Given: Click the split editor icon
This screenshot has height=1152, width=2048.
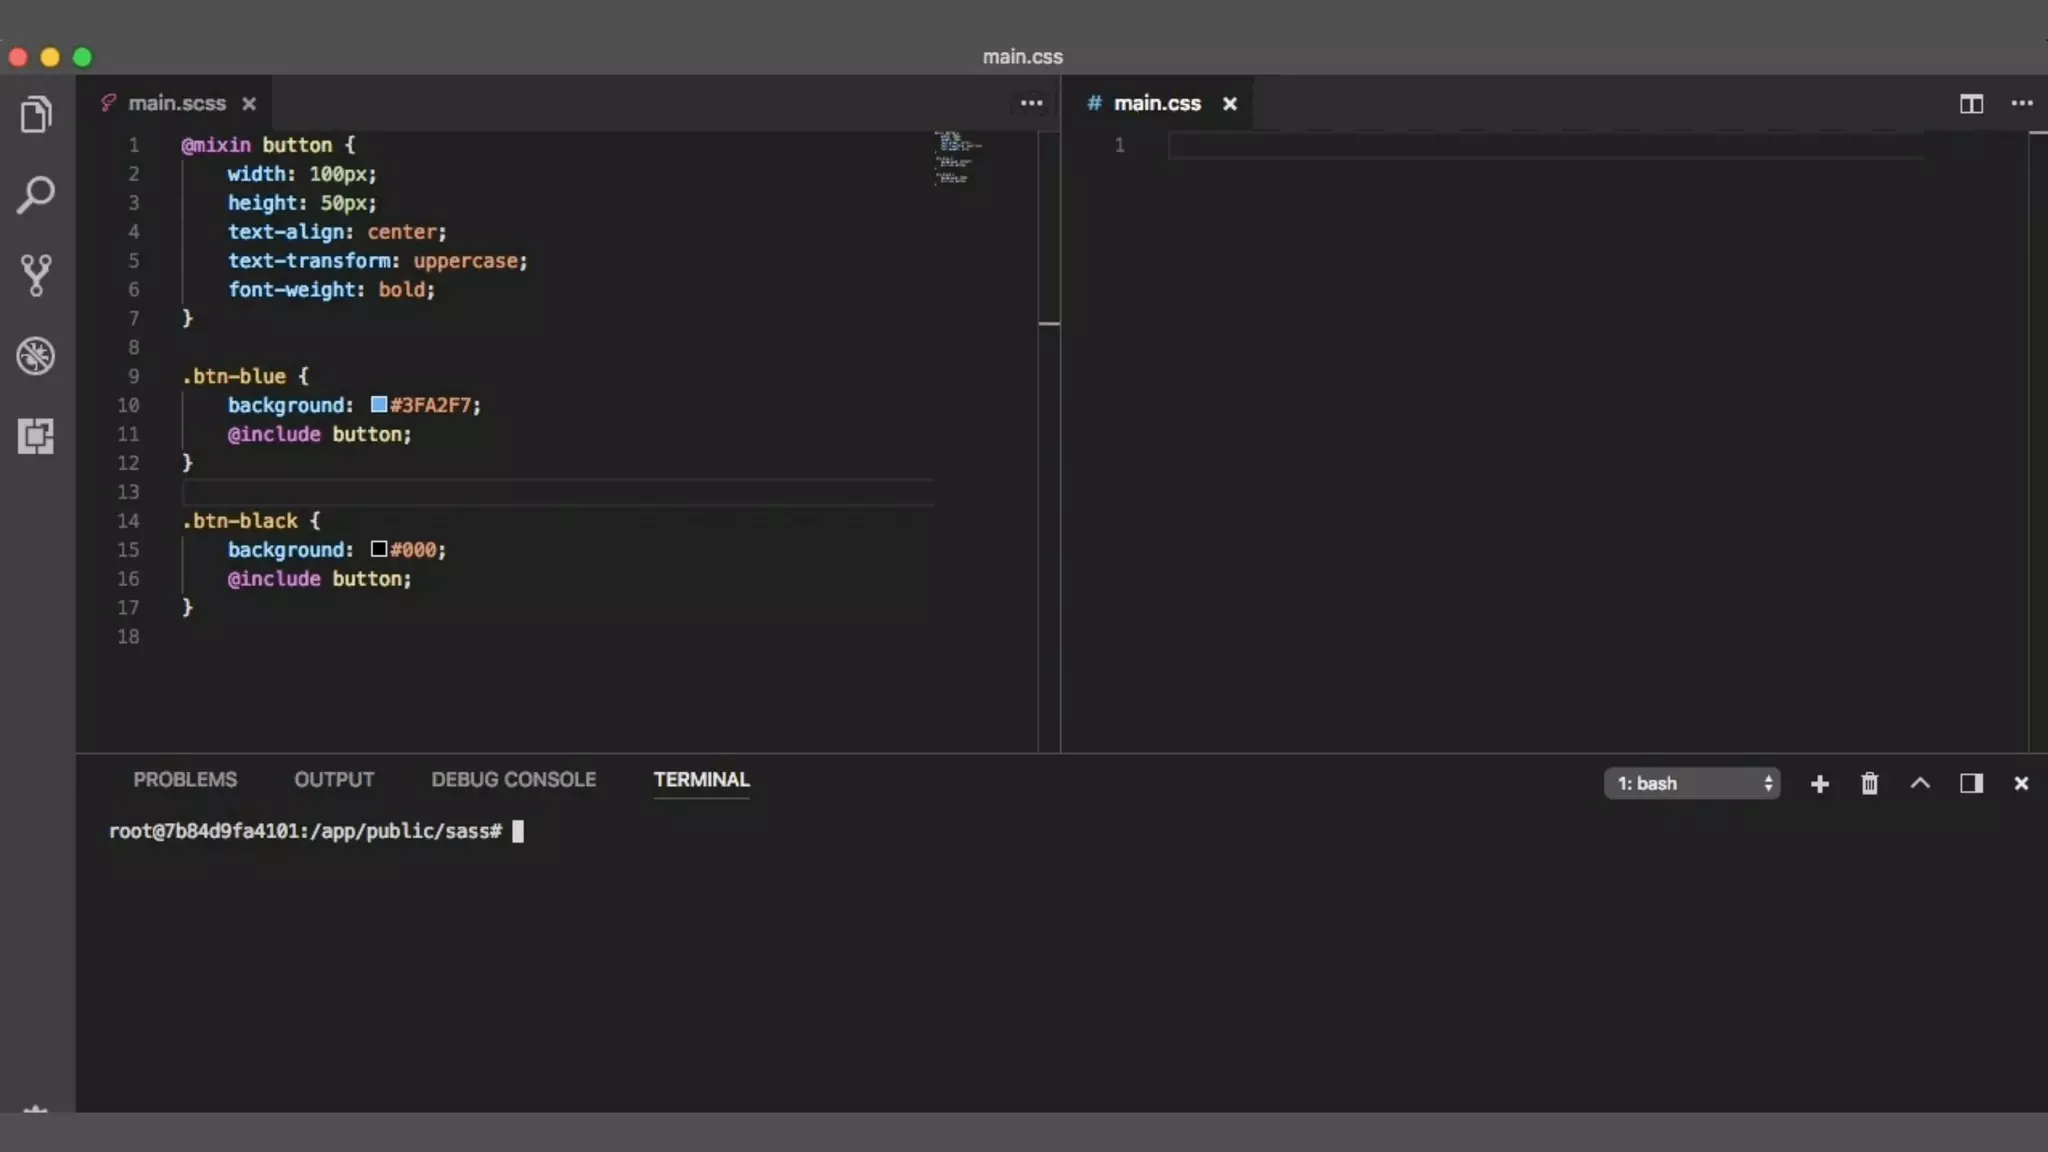Looking at the screenshot, I should (x=1971, y=104).
